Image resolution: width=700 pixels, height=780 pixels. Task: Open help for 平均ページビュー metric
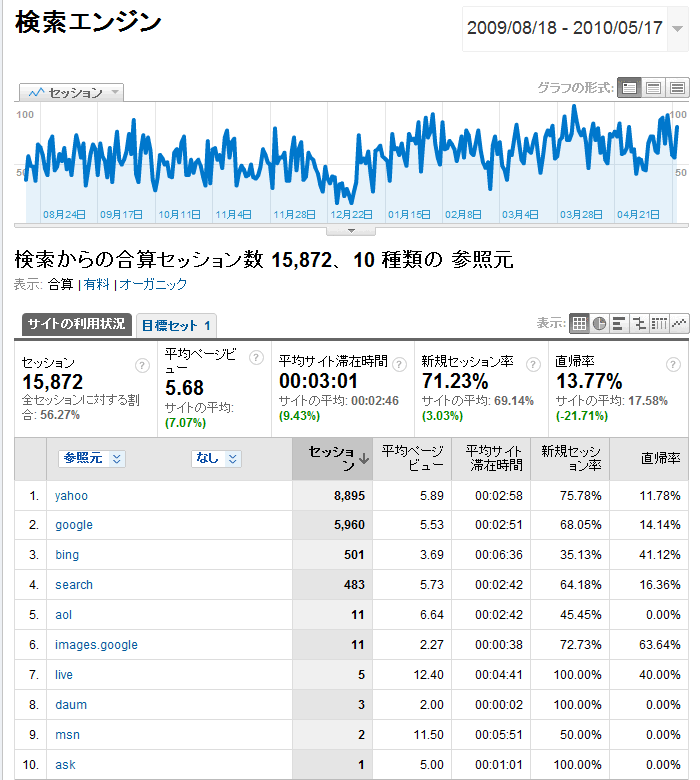(256, 357)
